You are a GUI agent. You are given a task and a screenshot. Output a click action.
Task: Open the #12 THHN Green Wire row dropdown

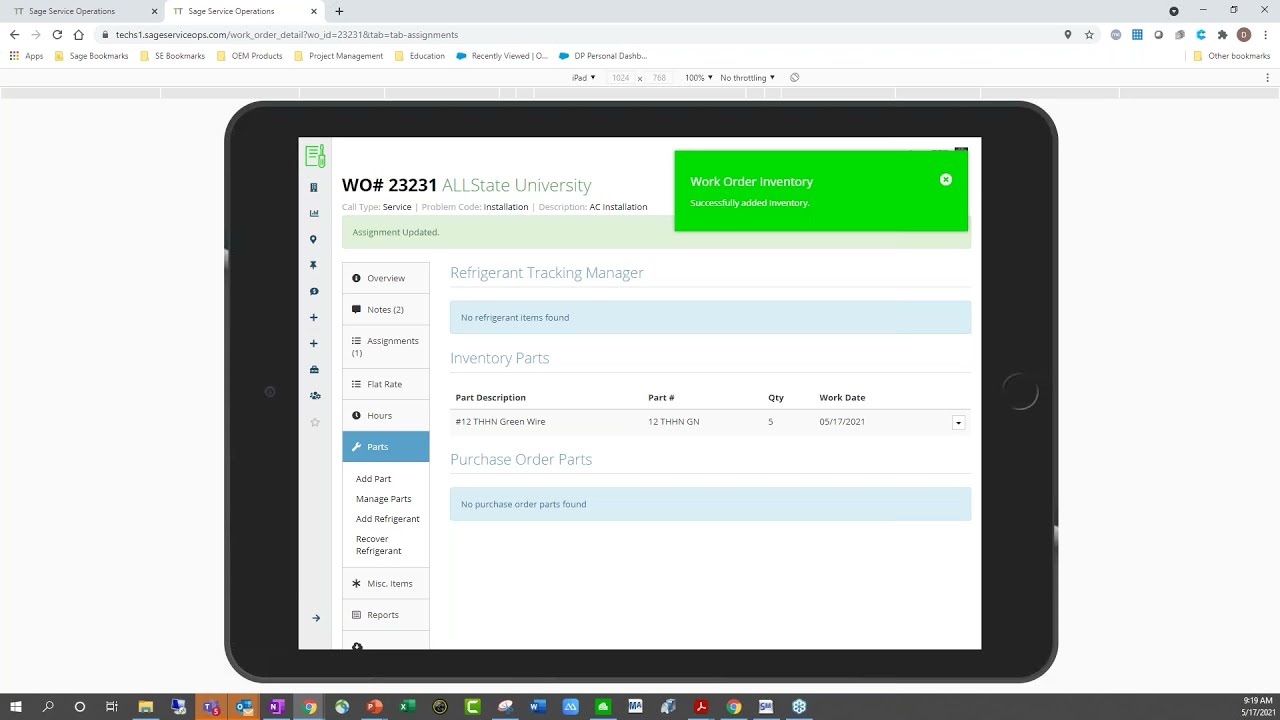[x=958, y=423]
